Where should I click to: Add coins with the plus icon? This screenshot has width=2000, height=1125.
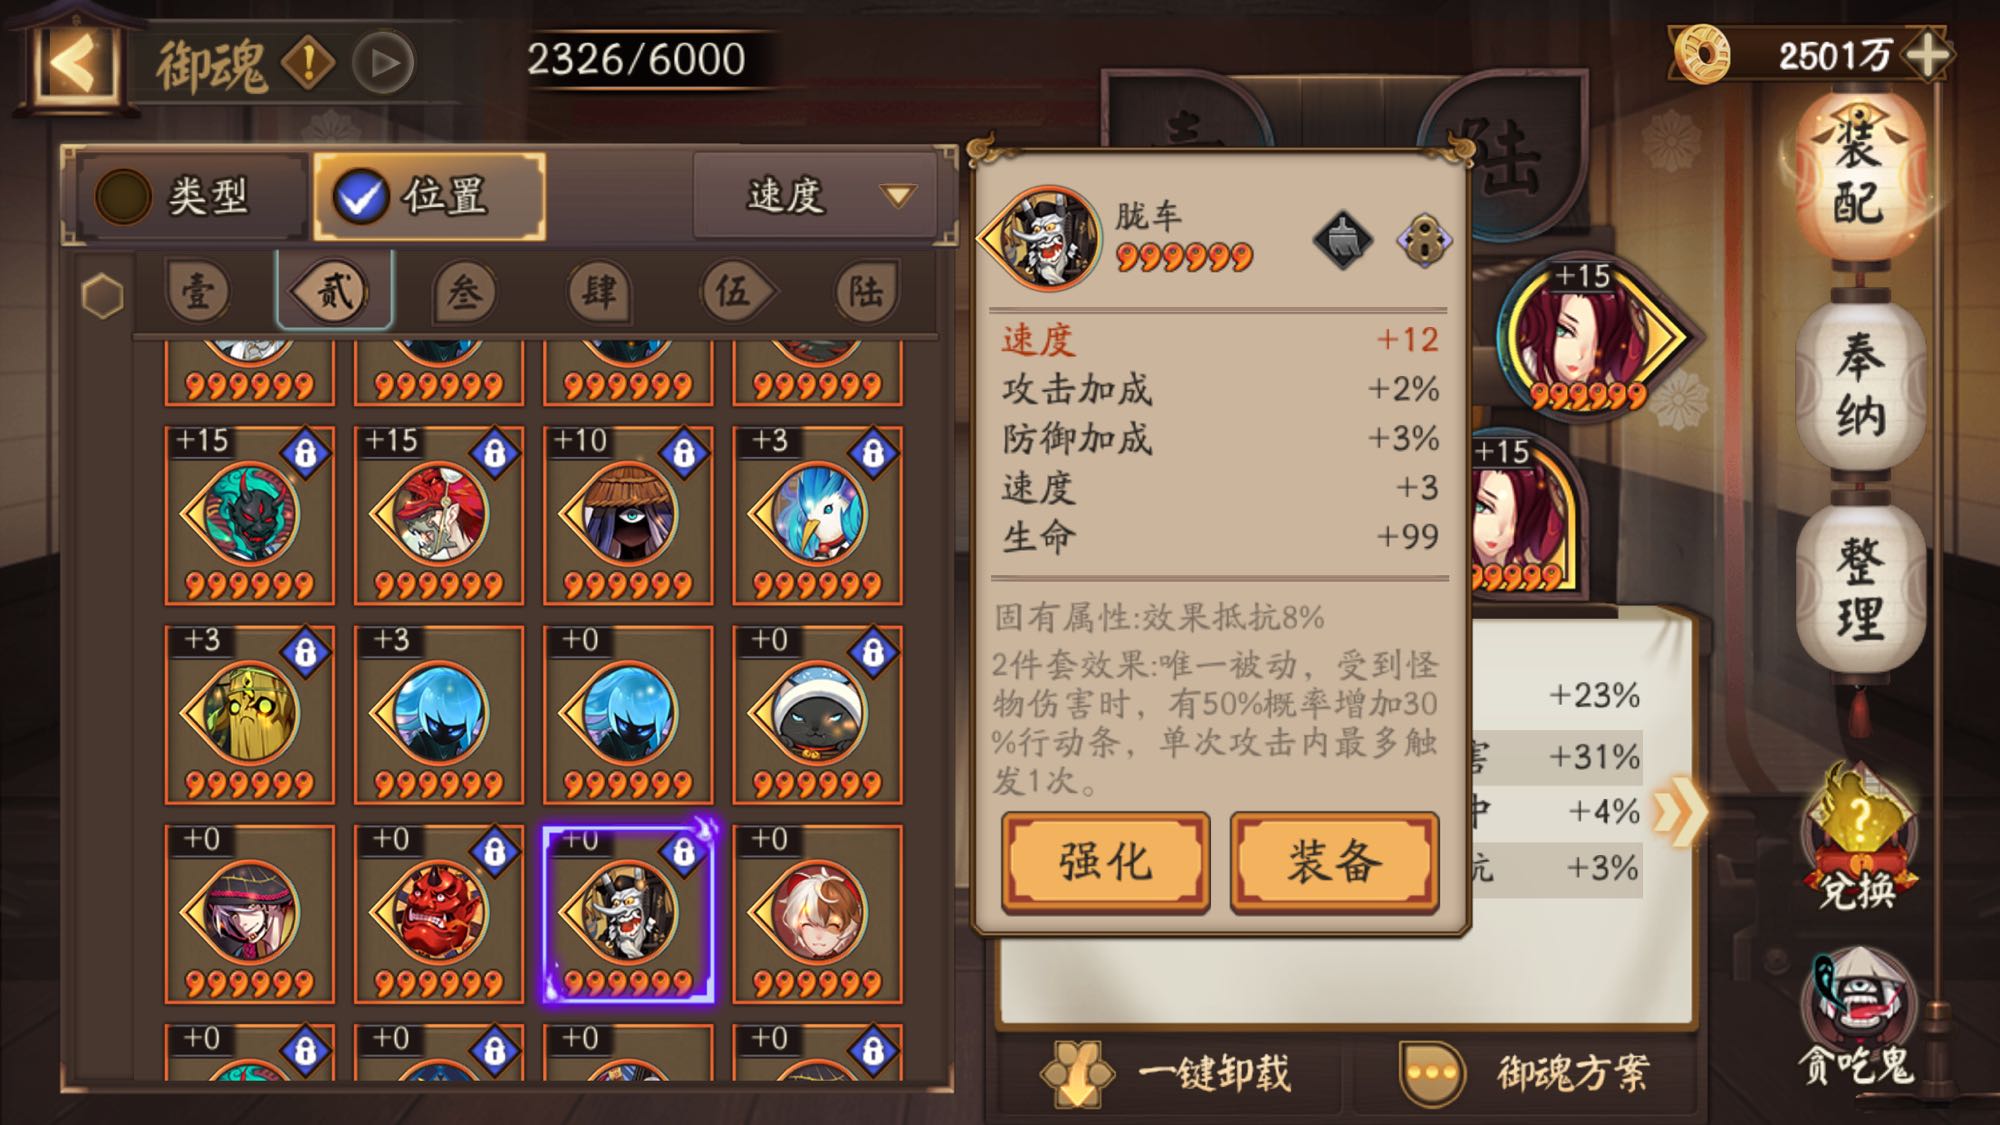(x=1926, y=54)
